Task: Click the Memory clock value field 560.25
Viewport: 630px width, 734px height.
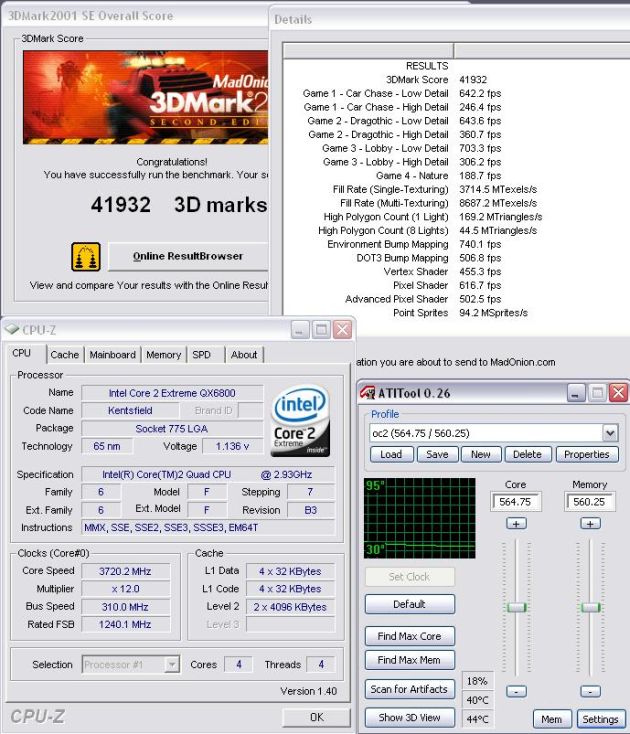Action: pos(590,502)
